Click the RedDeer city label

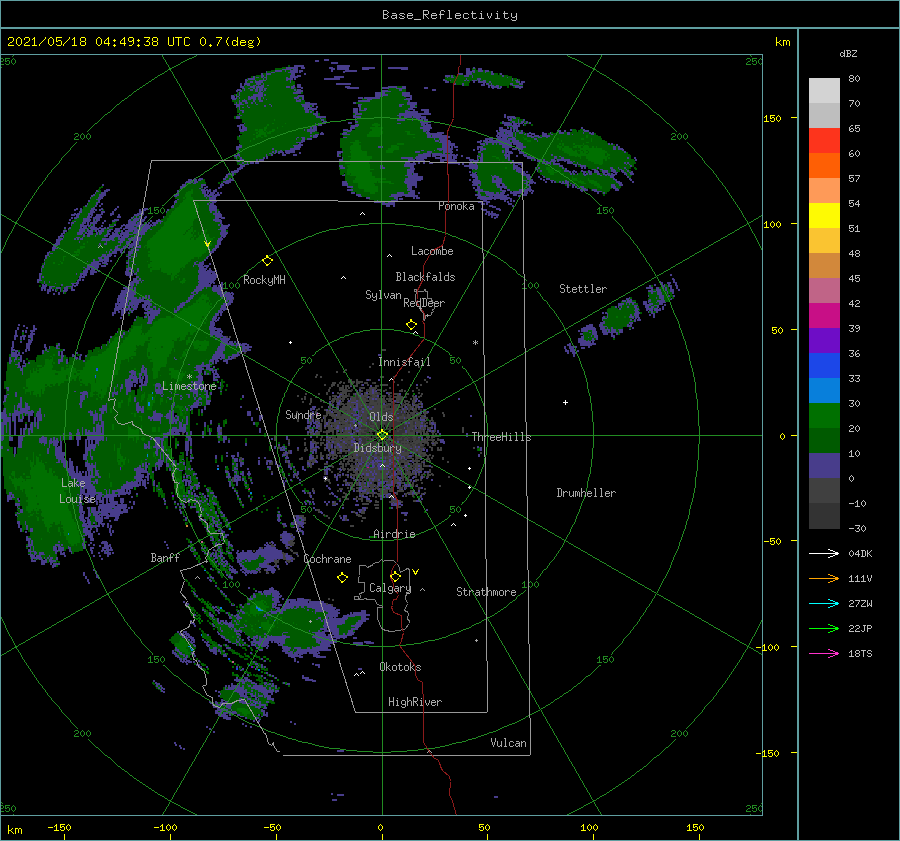(424, 303)
